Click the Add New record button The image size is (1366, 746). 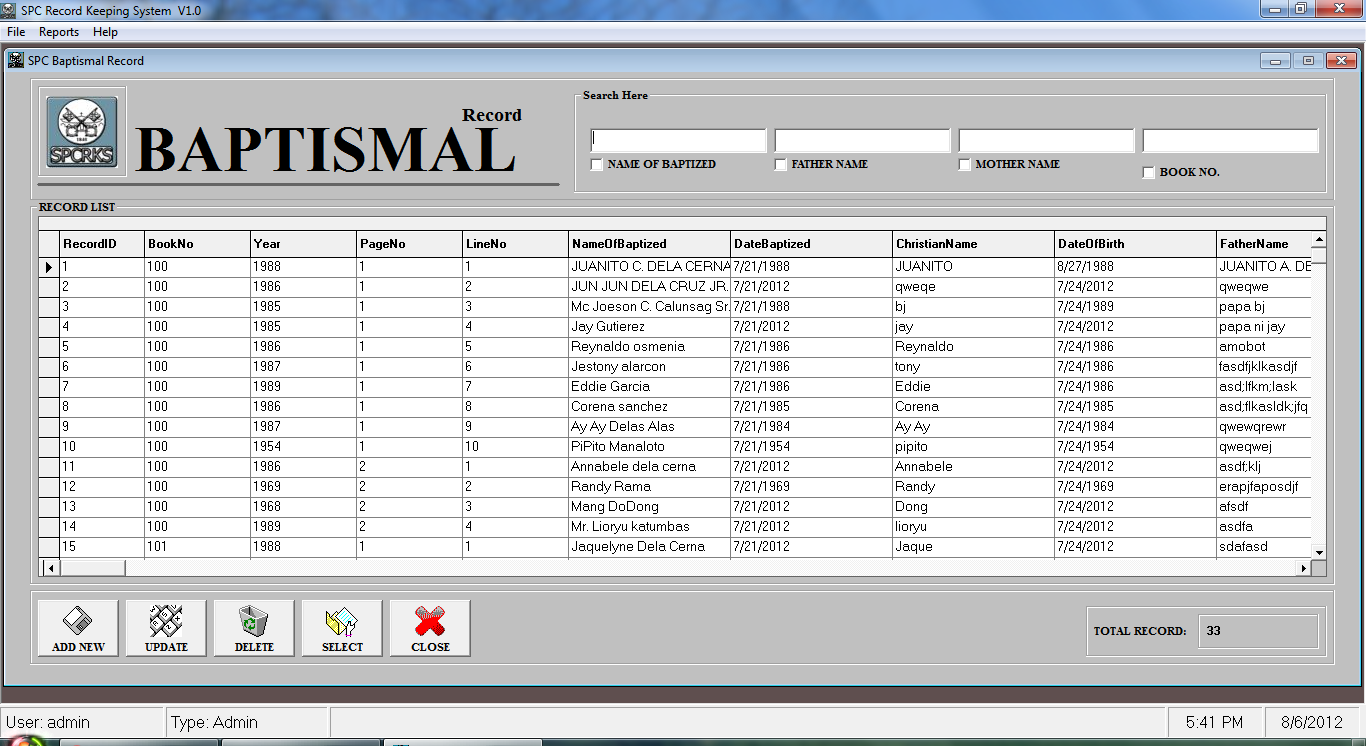(78, 628)
